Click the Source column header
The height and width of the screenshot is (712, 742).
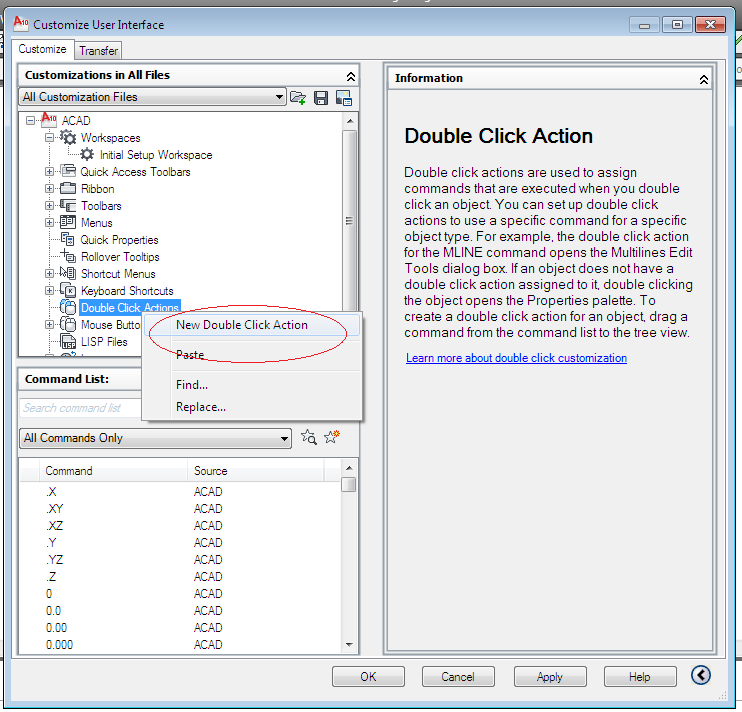coord(256,471)
